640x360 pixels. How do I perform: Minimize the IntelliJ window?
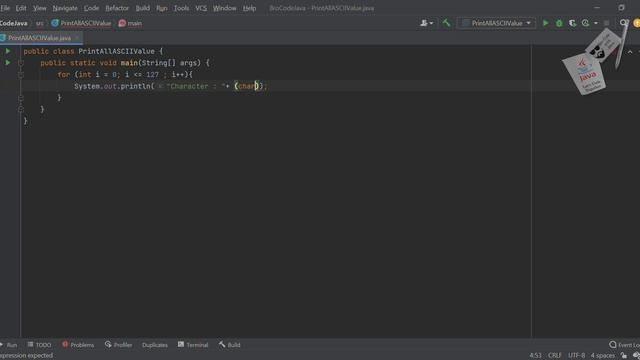[x=597, y=8]
